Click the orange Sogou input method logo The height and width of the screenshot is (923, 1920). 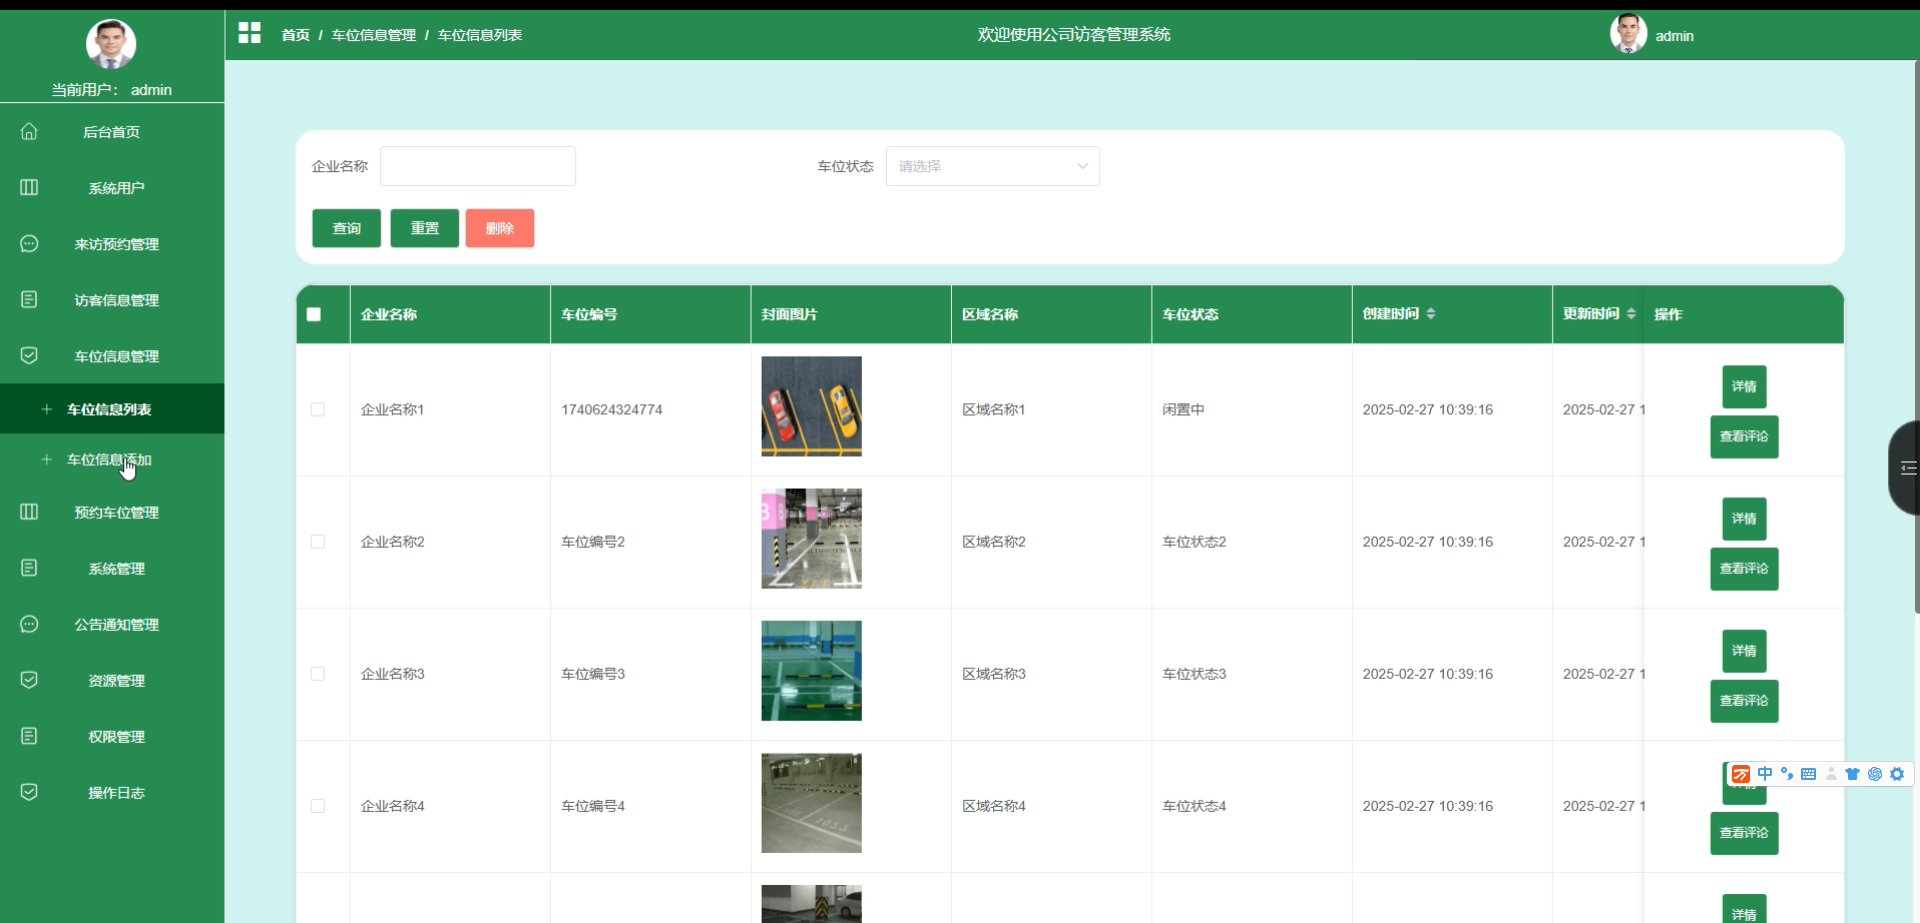click(1741, 774)
